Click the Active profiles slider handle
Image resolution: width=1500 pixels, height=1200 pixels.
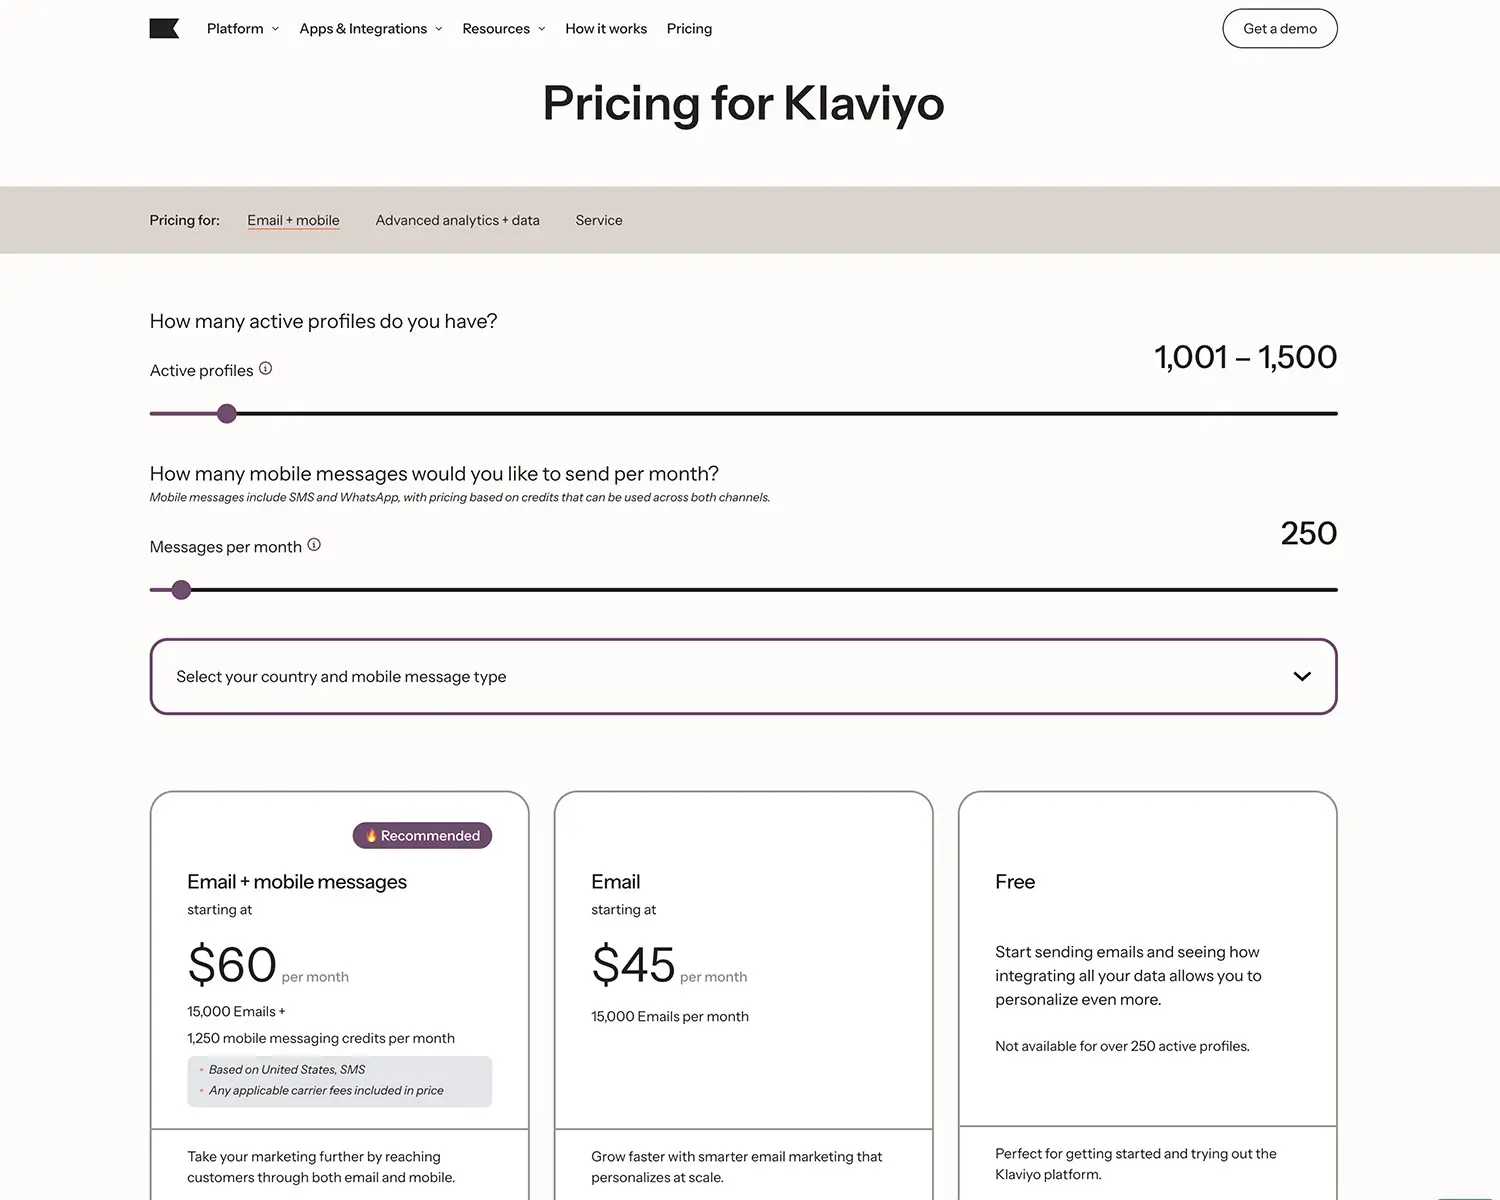[x=227, y=413]
